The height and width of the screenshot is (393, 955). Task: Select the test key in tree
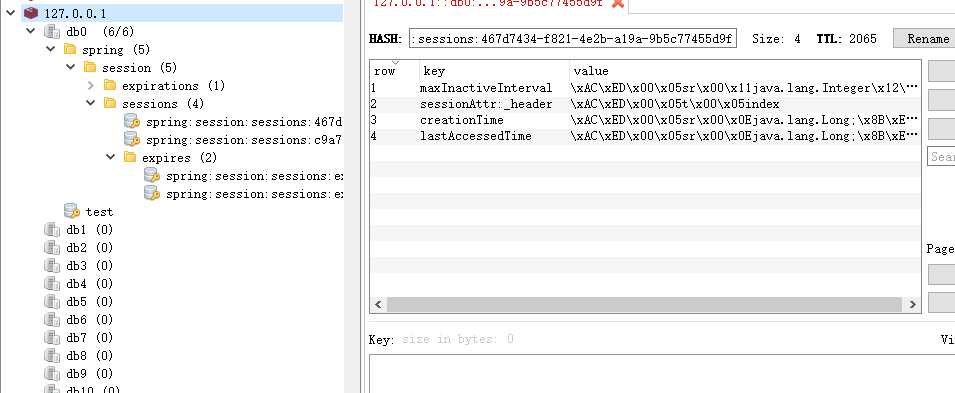coord(99,211)
